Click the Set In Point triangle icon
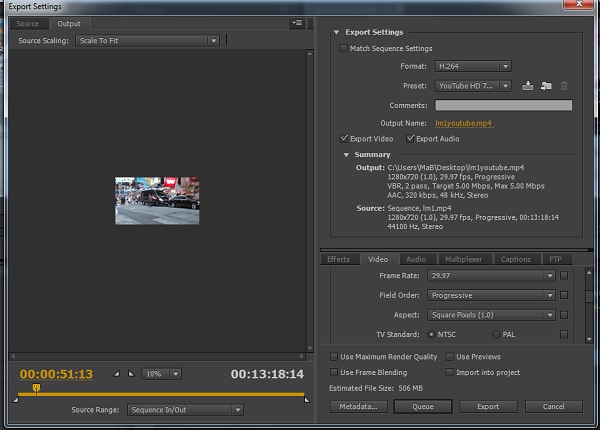Viewport: 600px width, 430px height. coord(117,374)
